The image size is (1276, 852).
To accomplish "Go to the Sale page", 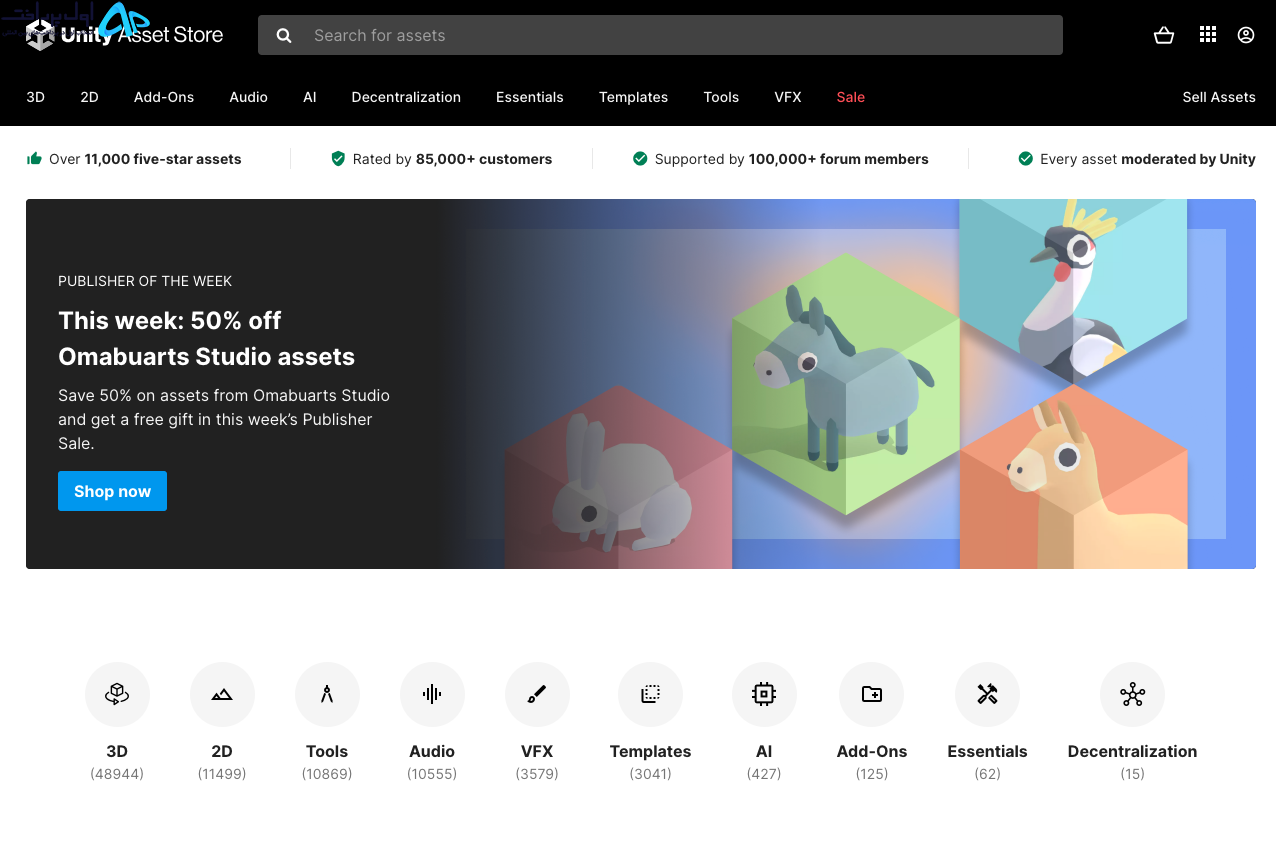I will click(851, 97).
